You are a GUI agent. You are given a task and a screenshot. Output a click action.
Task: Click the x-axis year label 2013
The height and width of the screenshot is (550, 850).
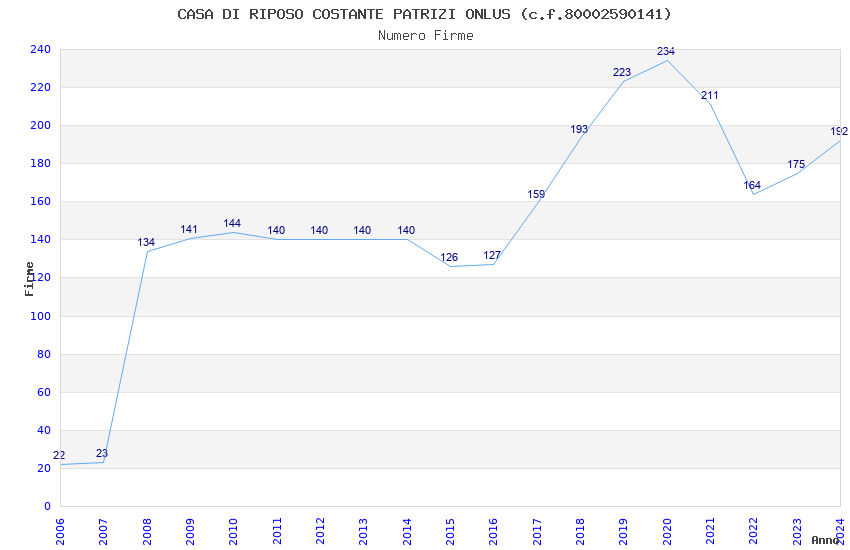coord(364,532)
